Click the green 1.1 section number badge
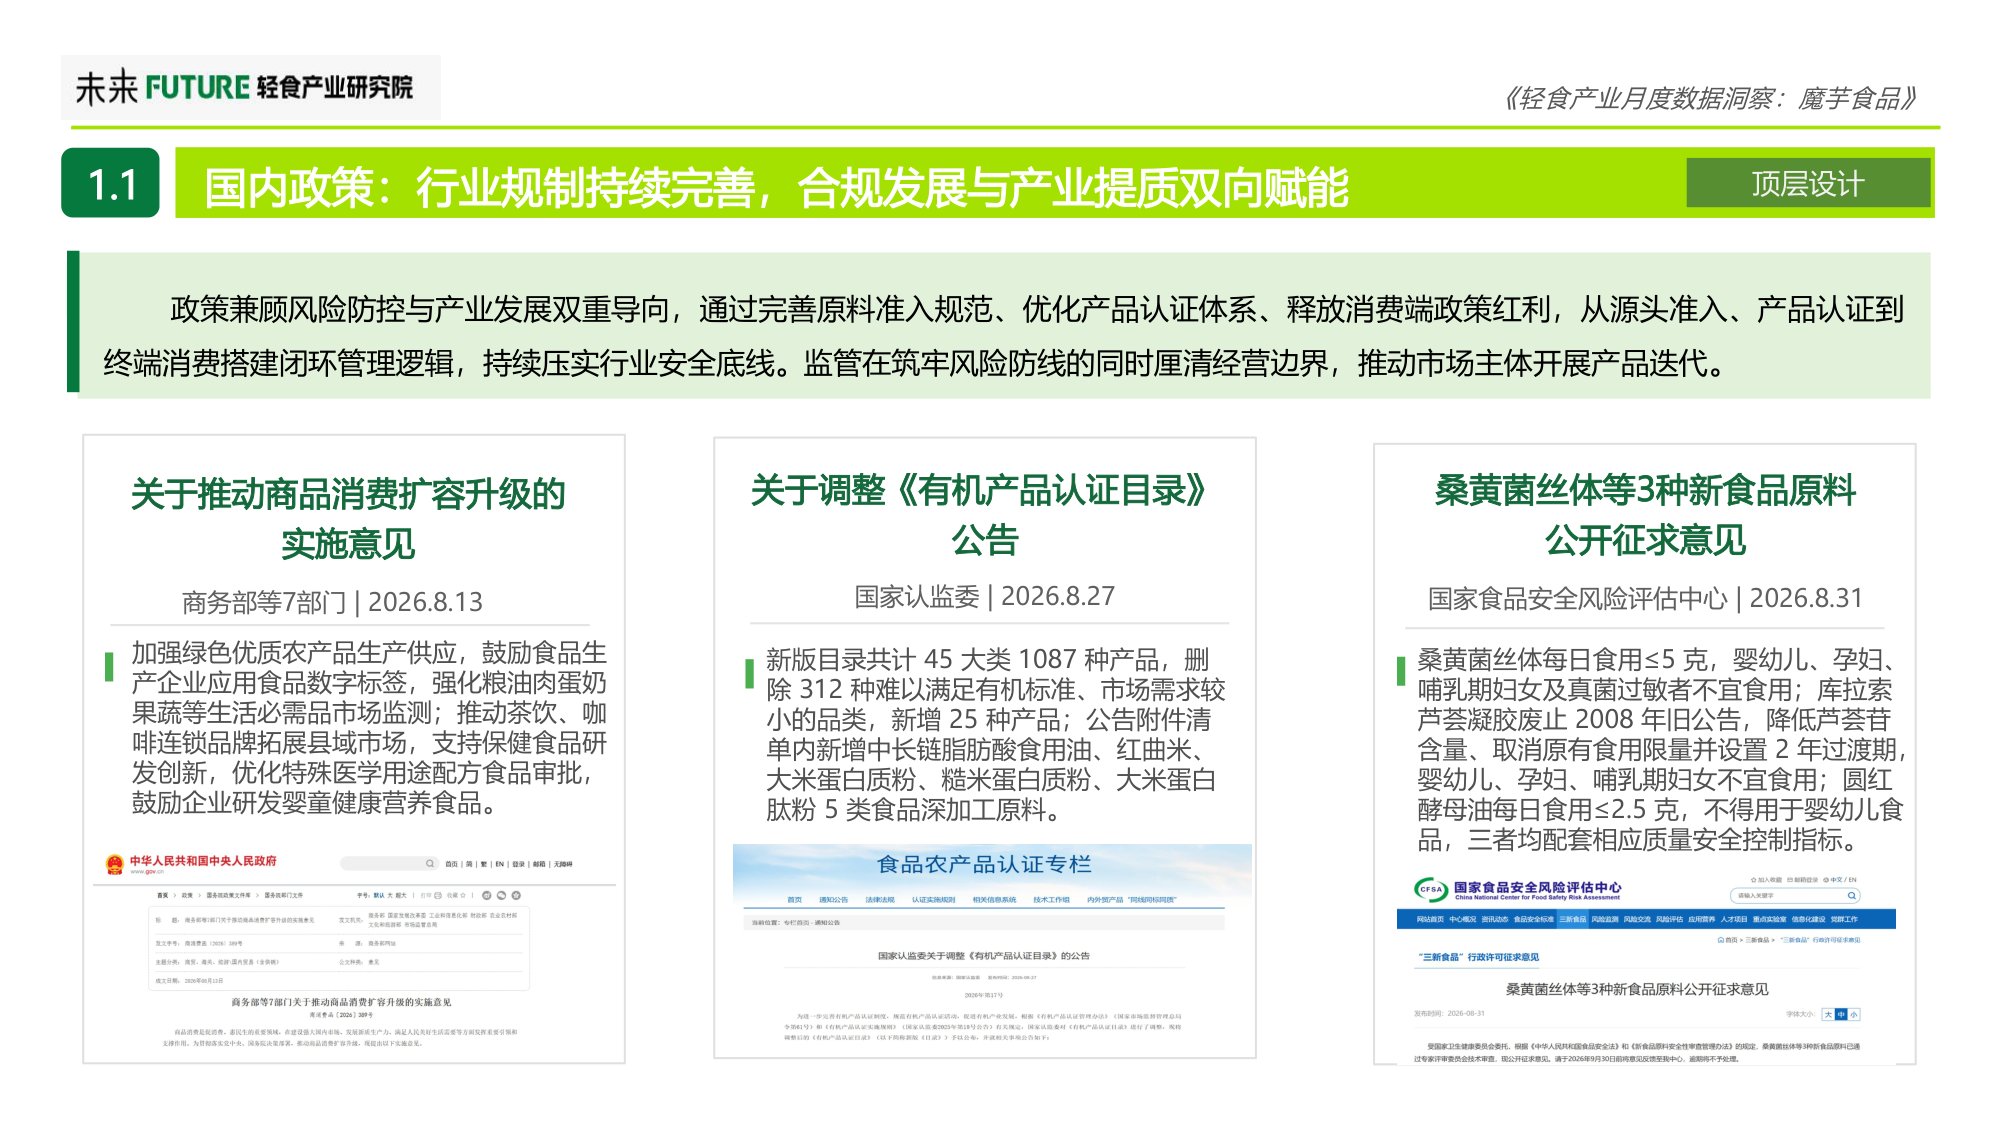 110,183
